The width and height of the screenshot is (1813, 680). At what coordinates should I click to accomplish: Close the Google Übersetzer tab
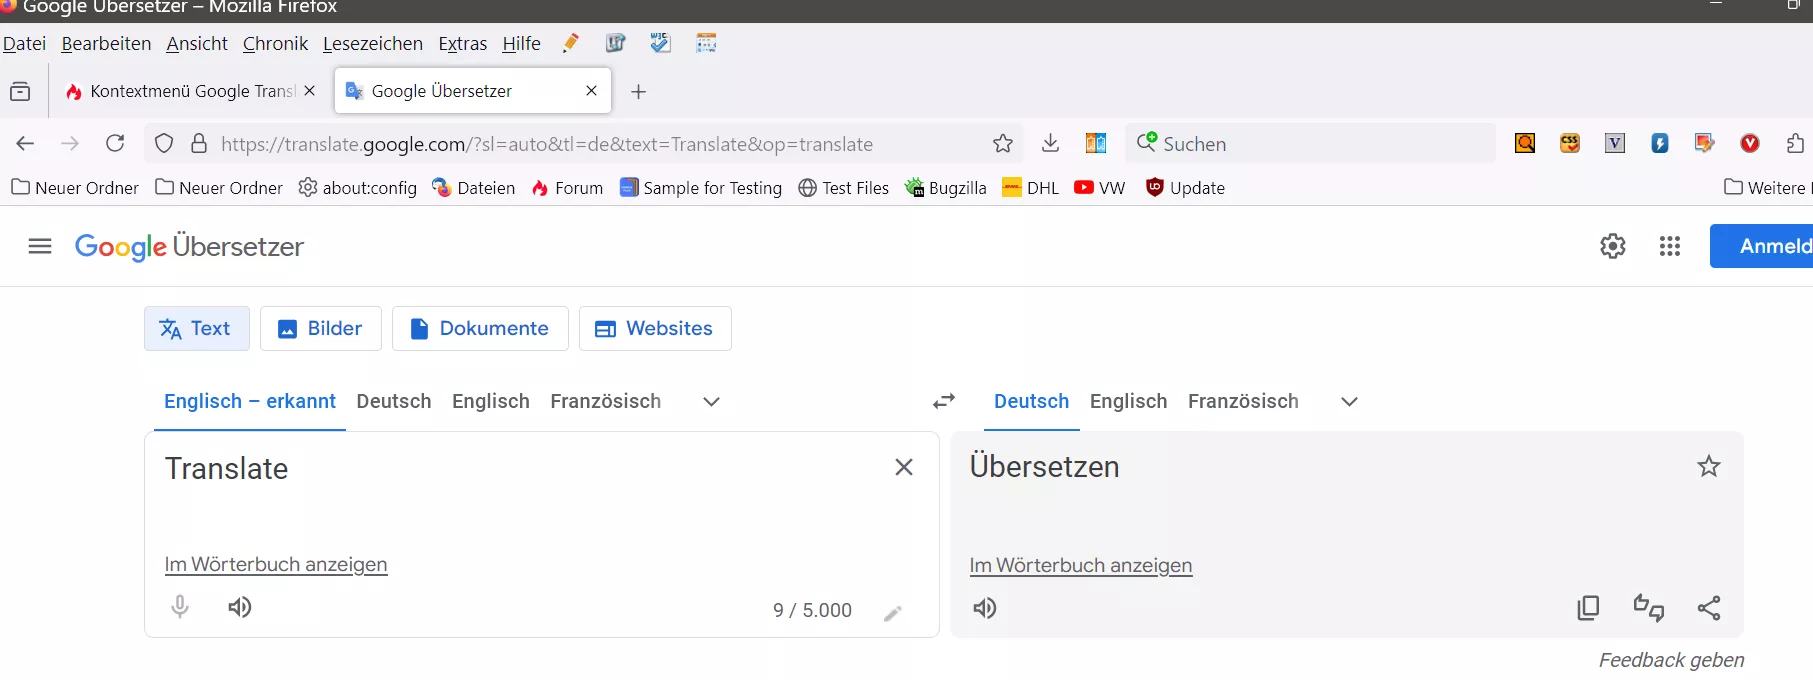[x=591, y=91]
